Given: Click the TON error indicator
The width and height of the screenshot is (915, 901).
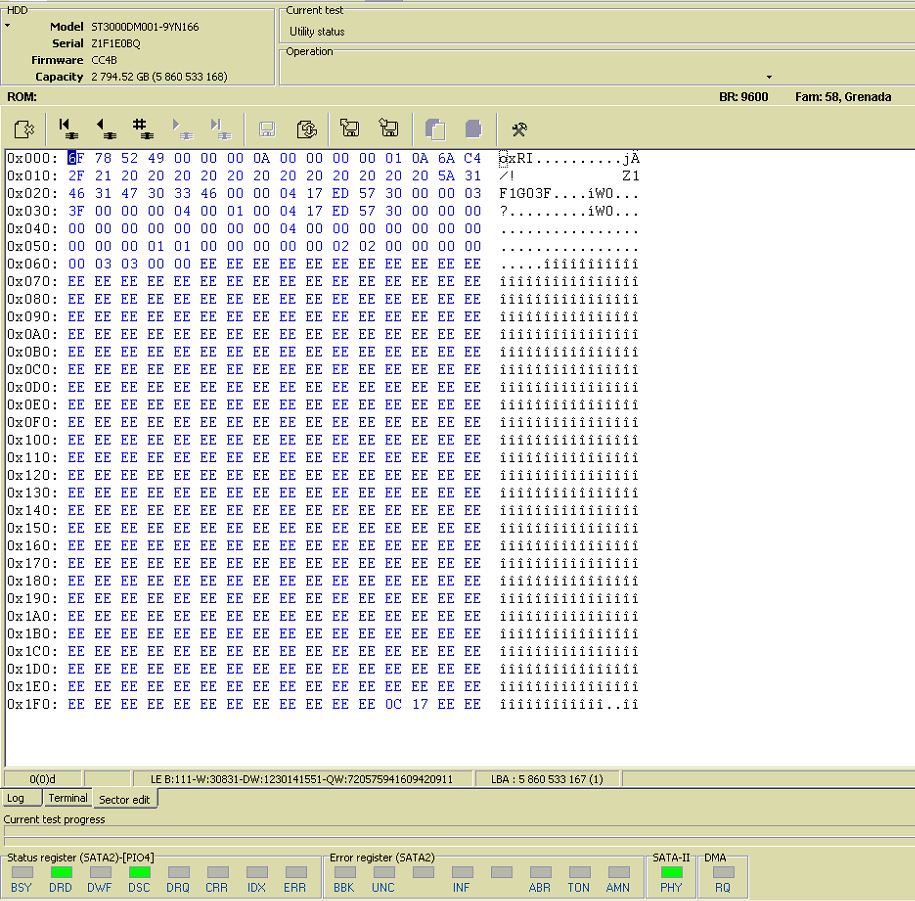Looking at the screenshot, I should (x=579, y=872).
